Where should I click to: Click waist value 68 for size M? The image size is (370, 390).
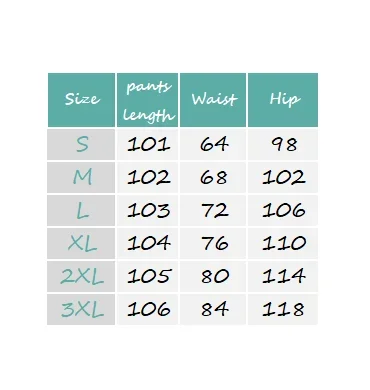coord(213,177)
